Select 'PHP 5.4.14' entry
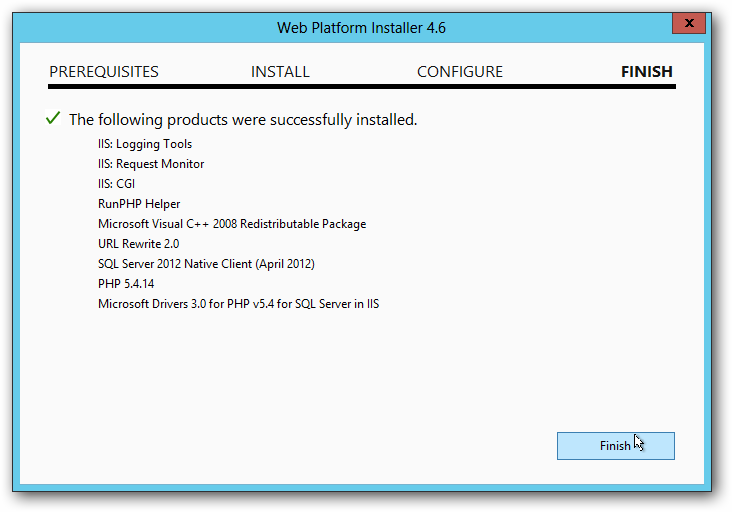The image size is (732, 512). click(x=126, y=284)
